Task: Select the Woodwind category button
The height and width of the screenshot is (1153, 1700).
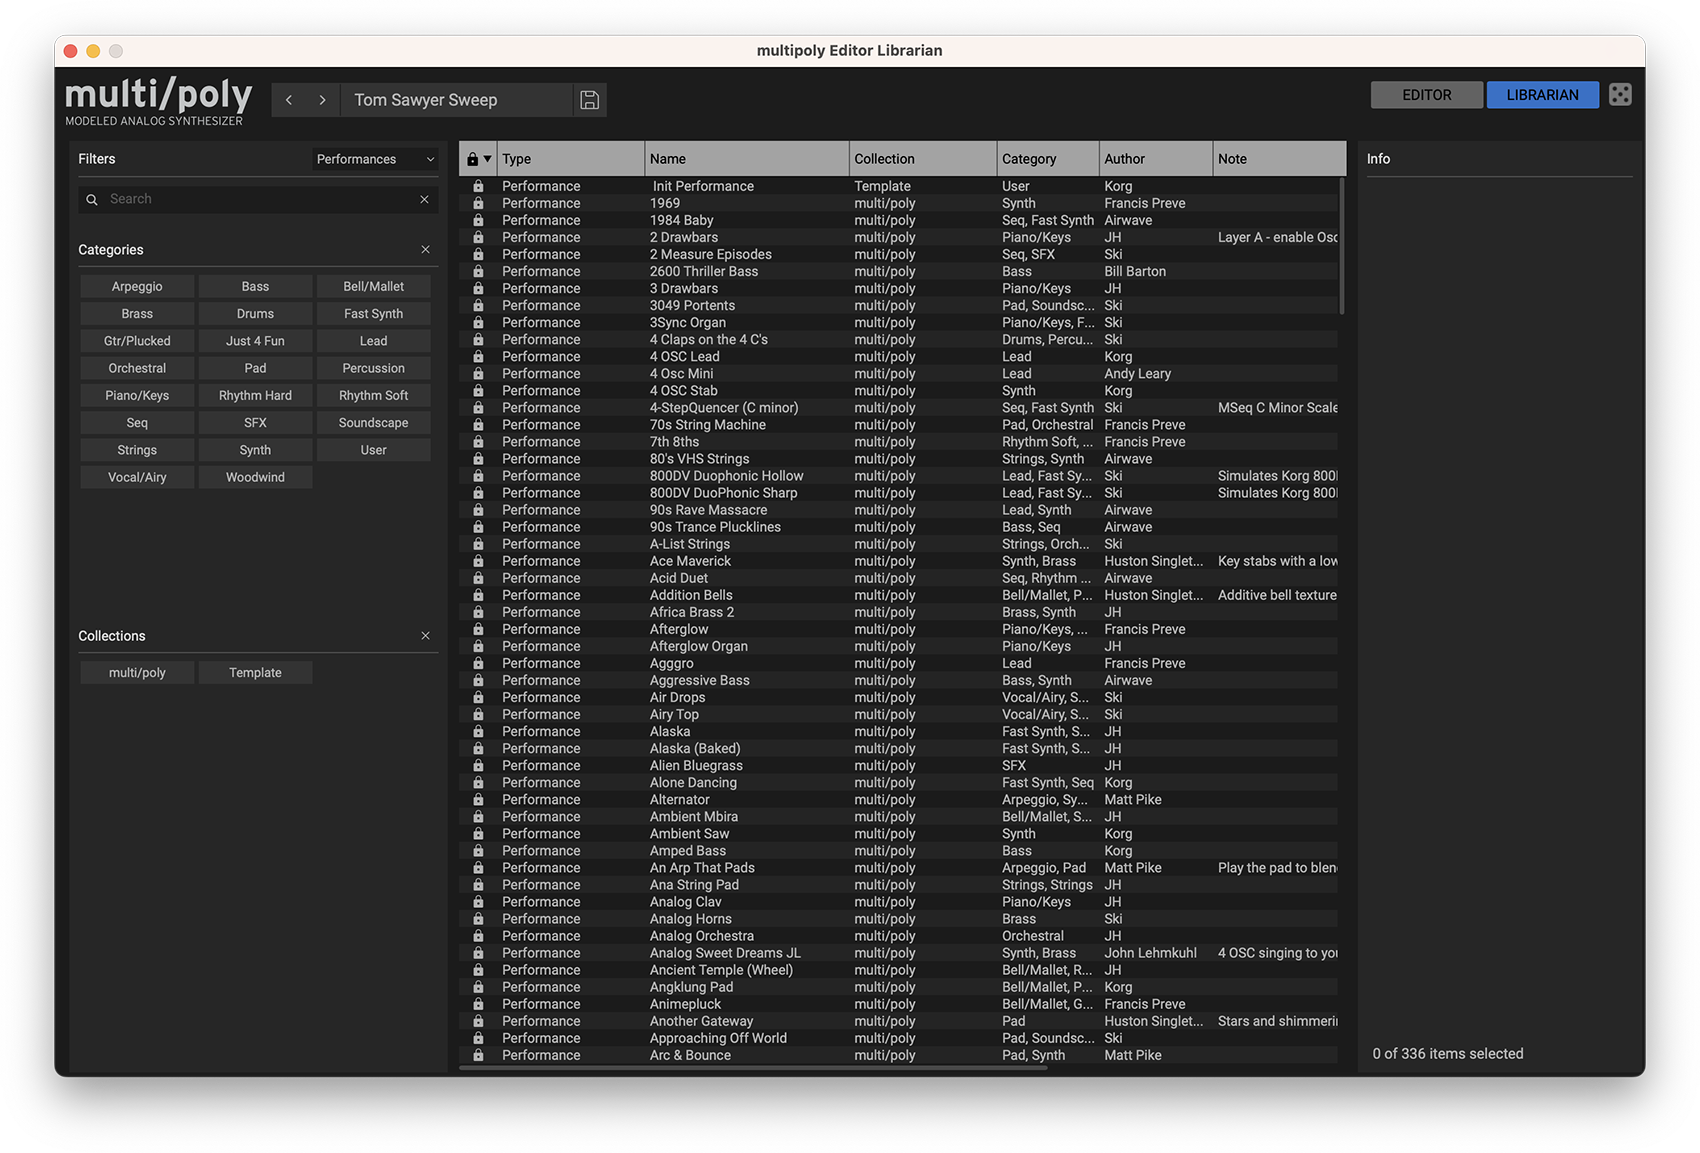Action: click(255, 478)
